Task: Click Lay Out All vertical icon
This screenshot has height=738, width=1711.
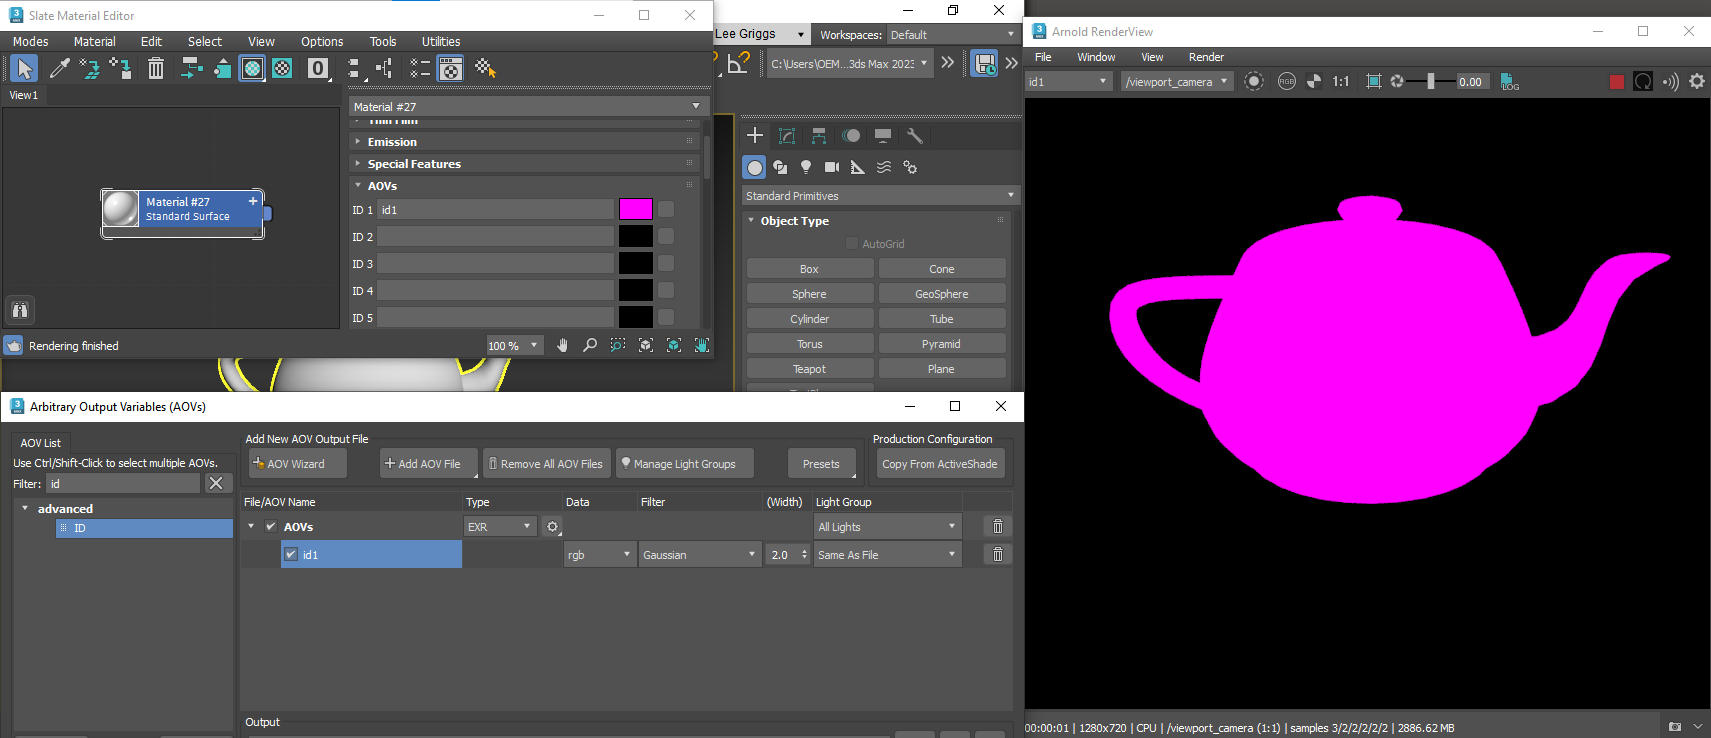Action: [353, 68]
